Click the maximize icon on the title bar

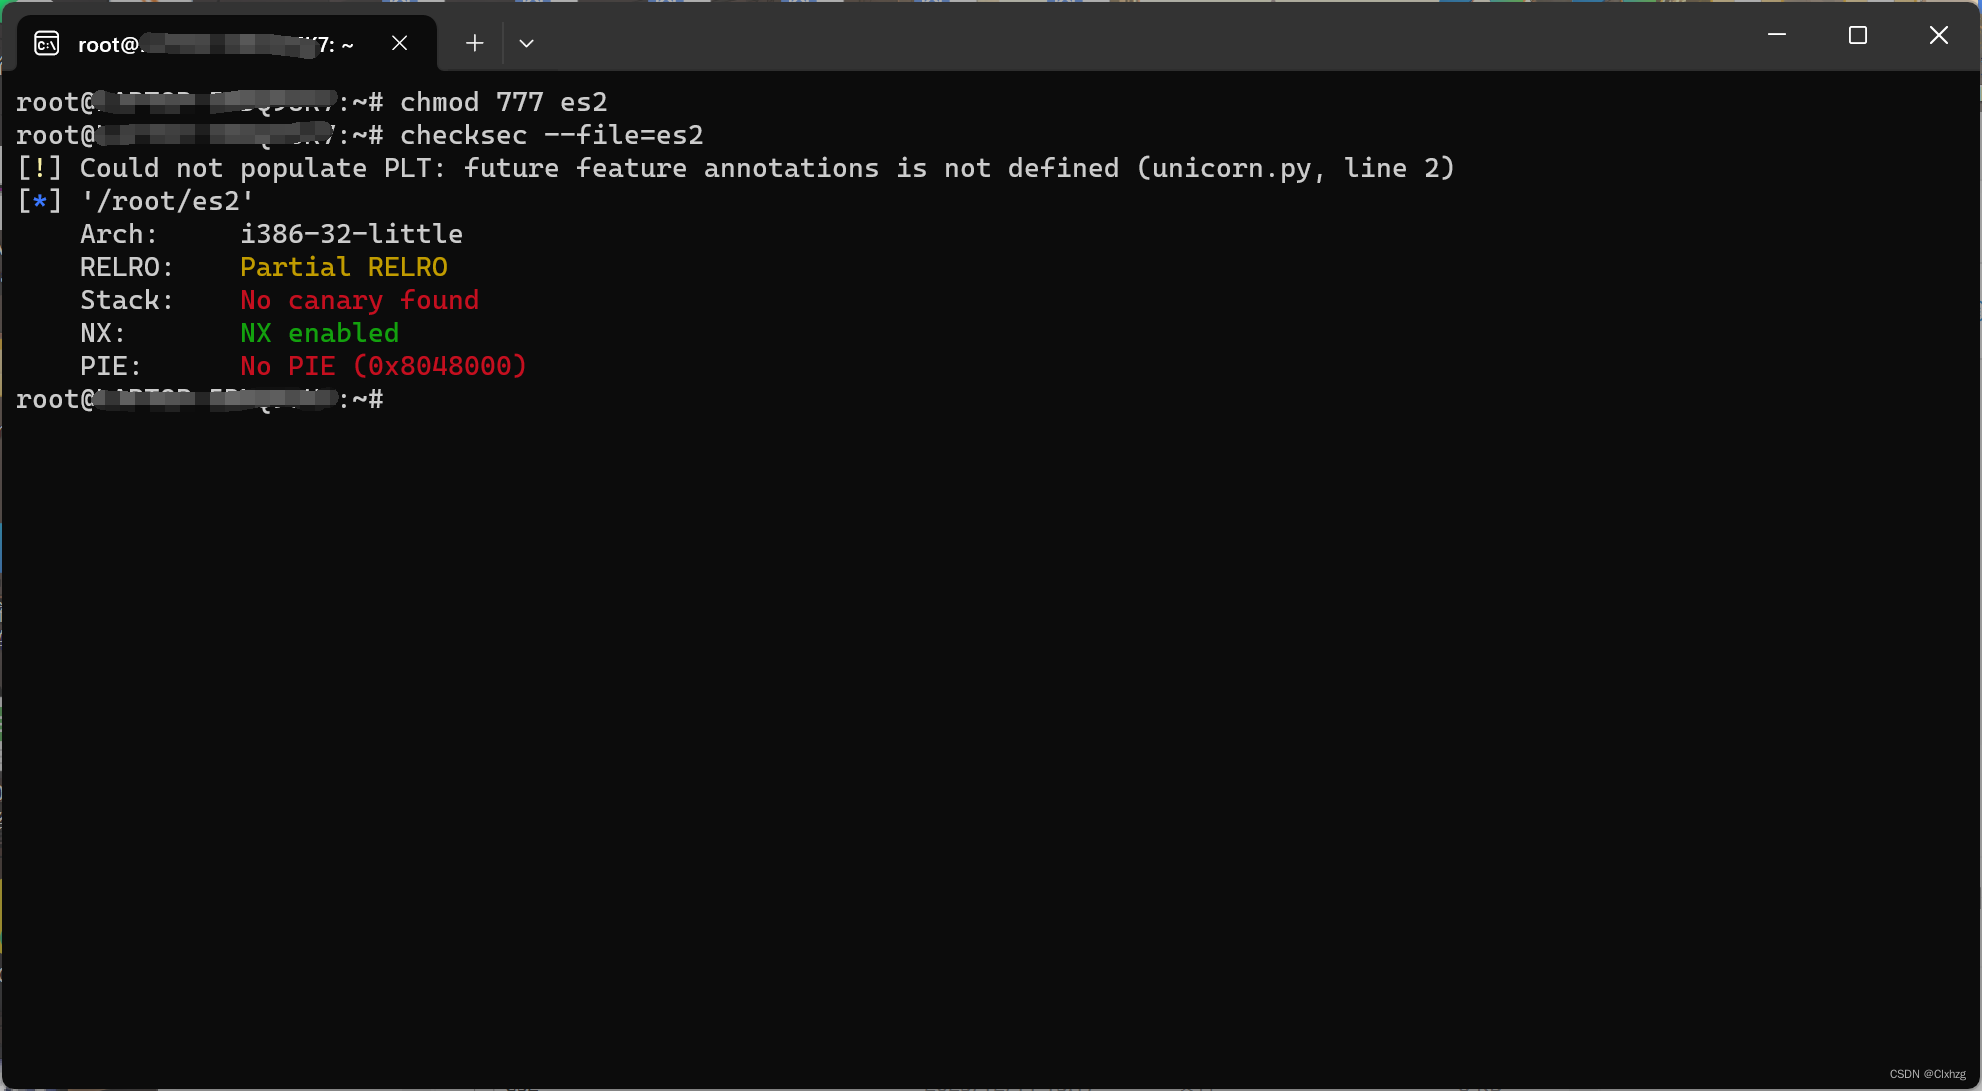tap(1857, 34)
